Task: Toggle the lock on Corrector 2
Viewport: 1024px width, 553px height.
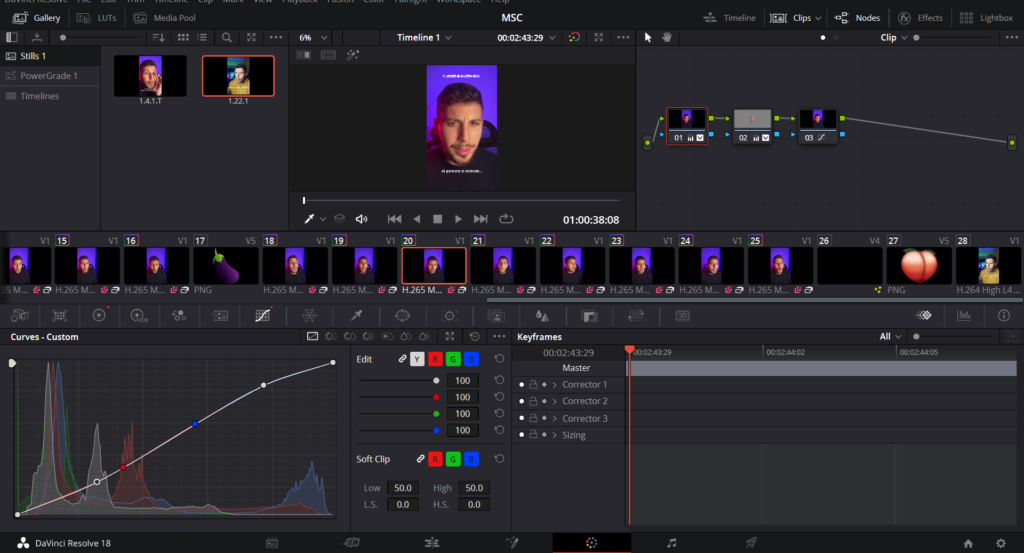Action: [x=533, y=401]
